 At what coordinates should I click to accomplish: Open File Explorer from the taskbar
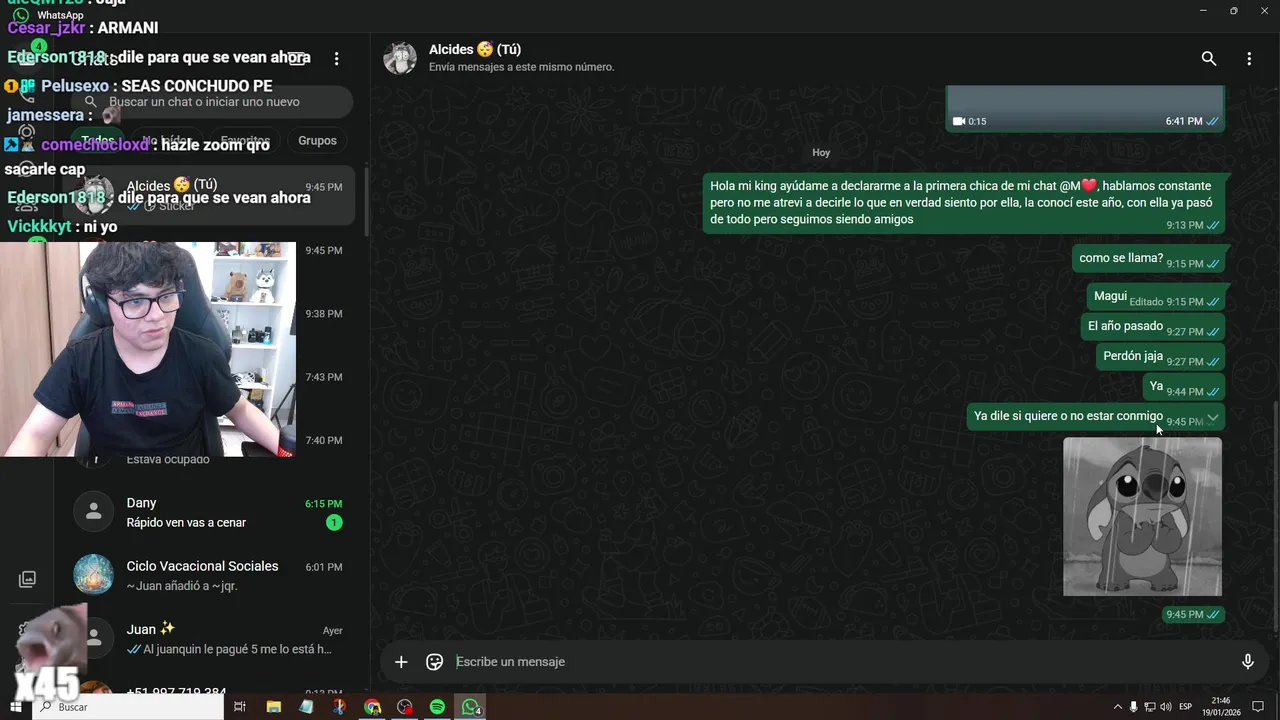coord(273,707)
